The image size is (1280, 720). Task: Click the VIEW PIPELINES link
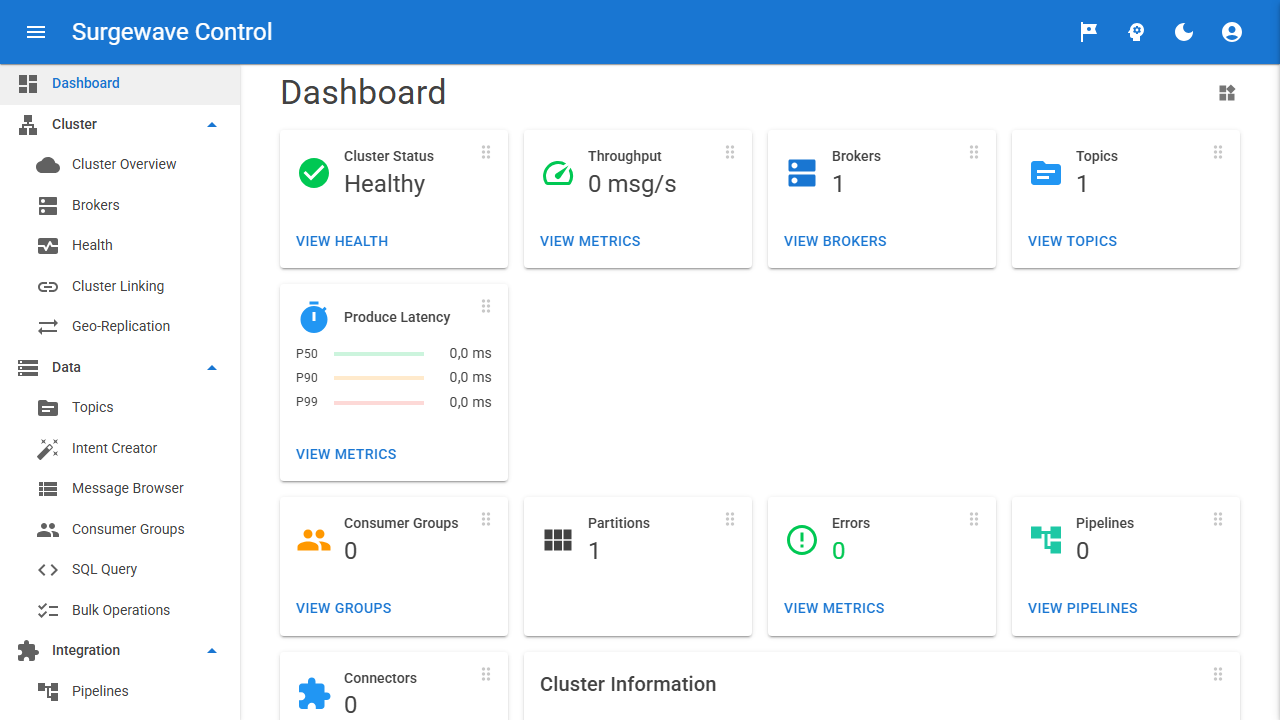[x=1082, y=608]
